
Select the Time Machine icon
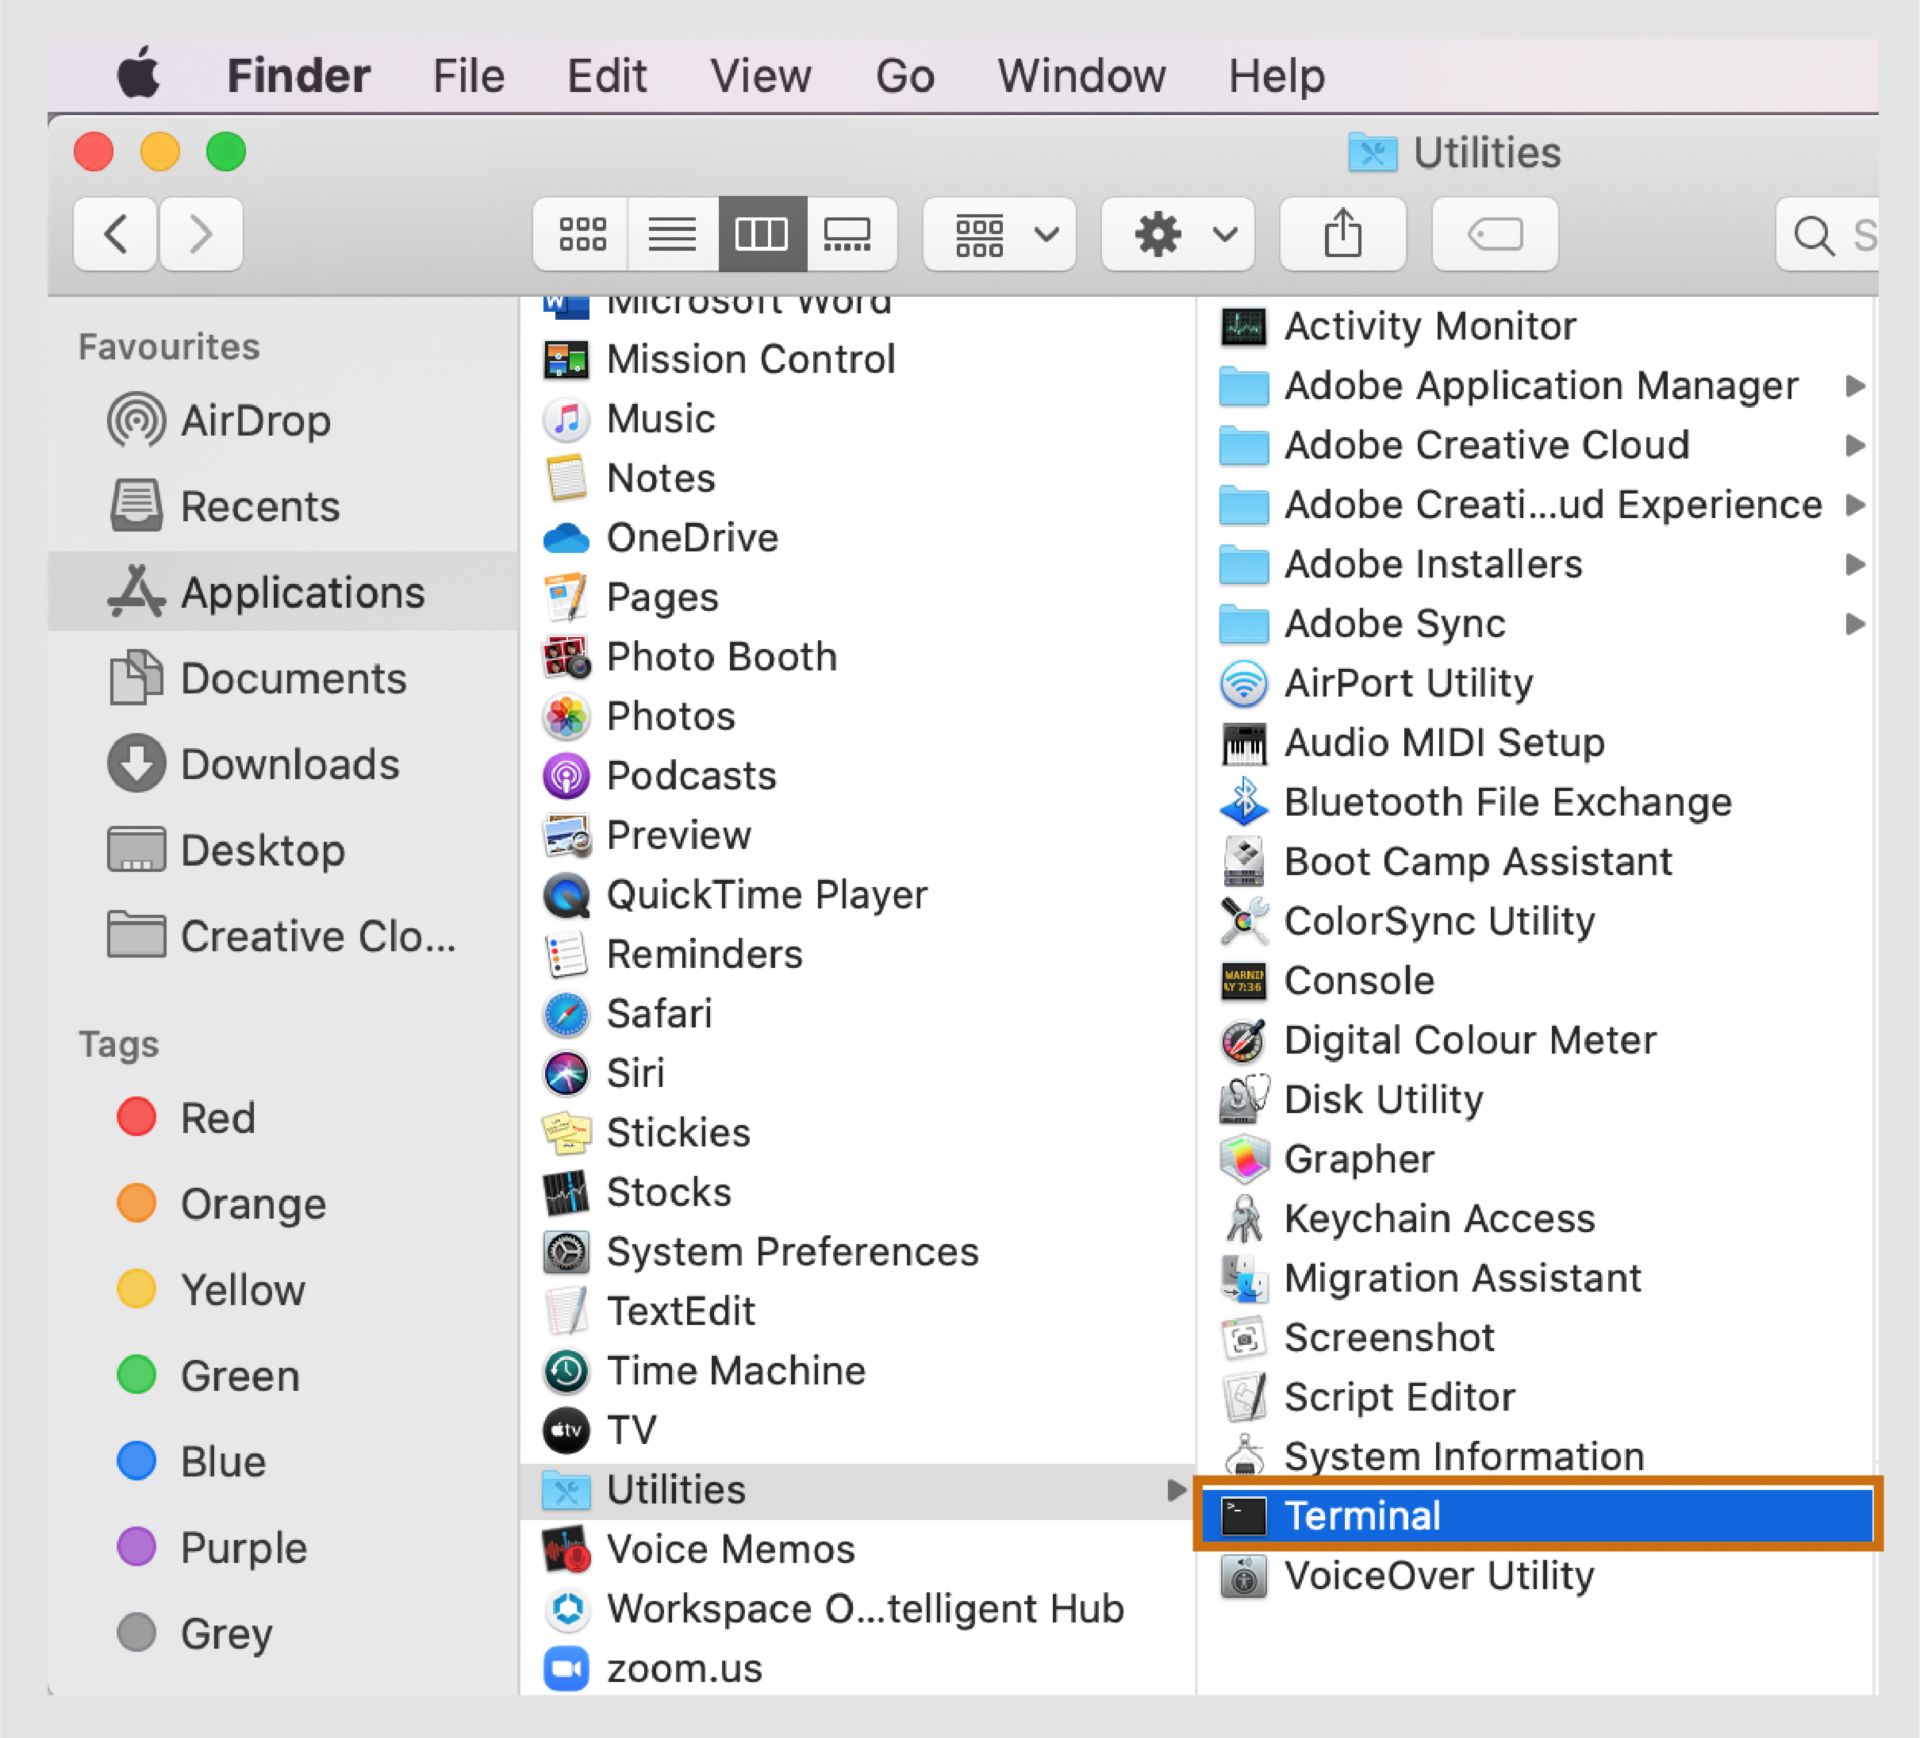[x=566, y=1372]
